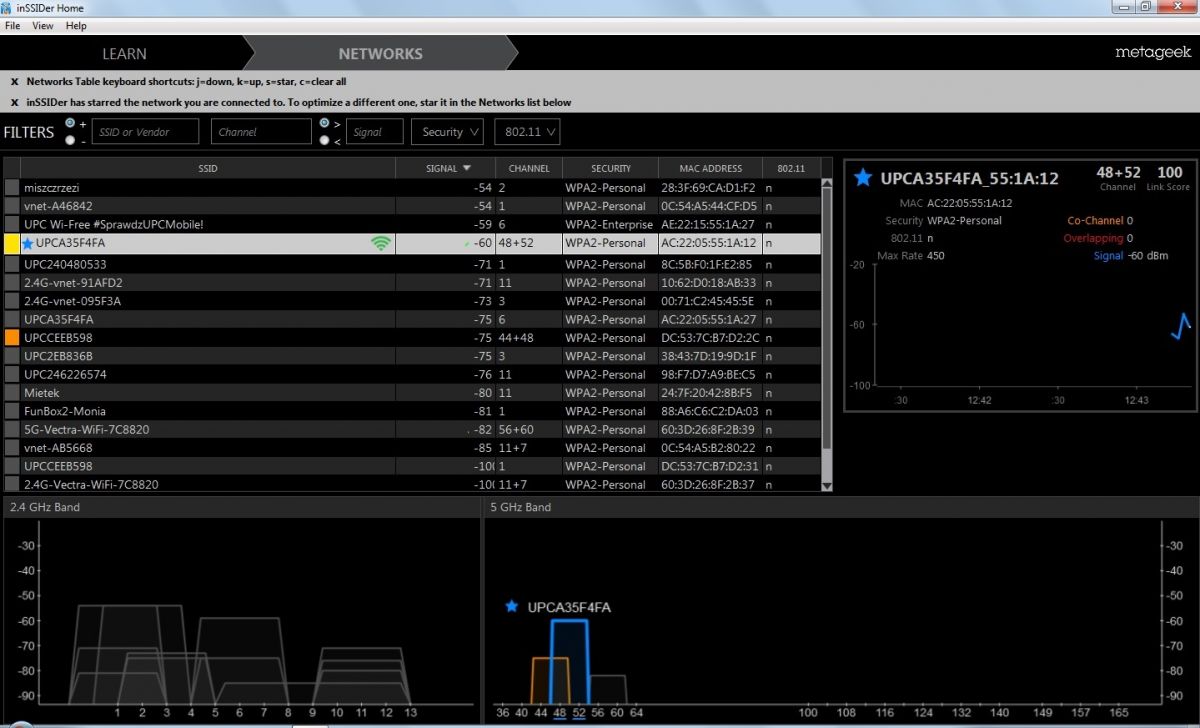Dismiss the starred network notice with X
Viewport: 1200px width, 728px height.
[x=15, y=102]
